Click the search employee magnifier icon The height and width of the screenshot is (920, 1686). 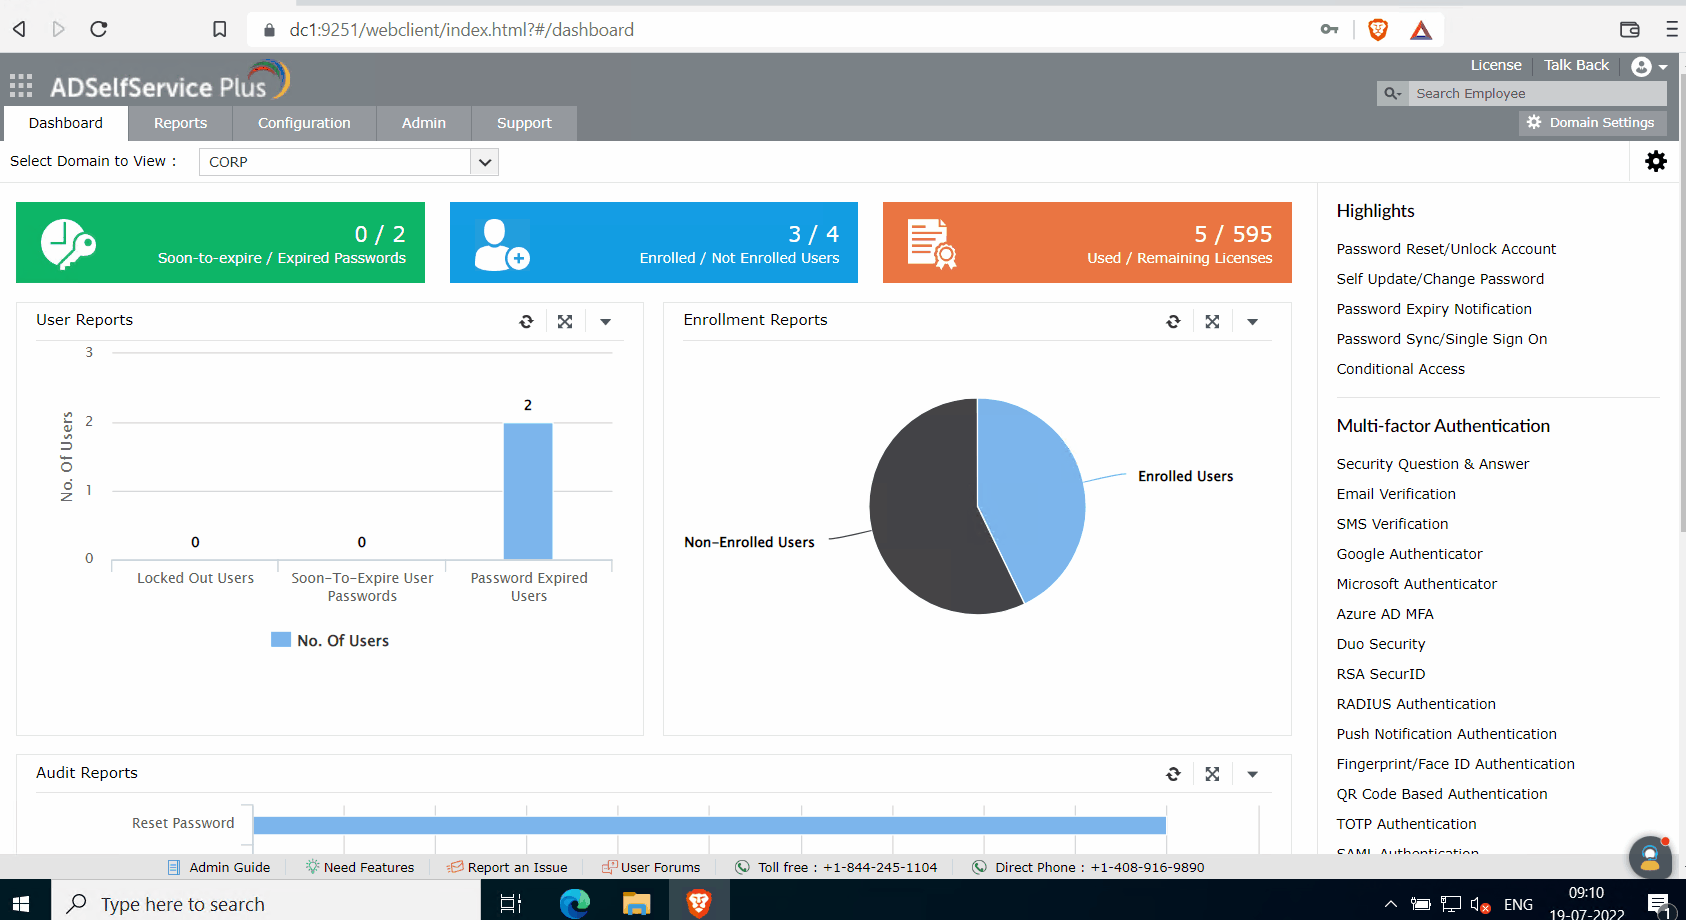coord(1392,93)
